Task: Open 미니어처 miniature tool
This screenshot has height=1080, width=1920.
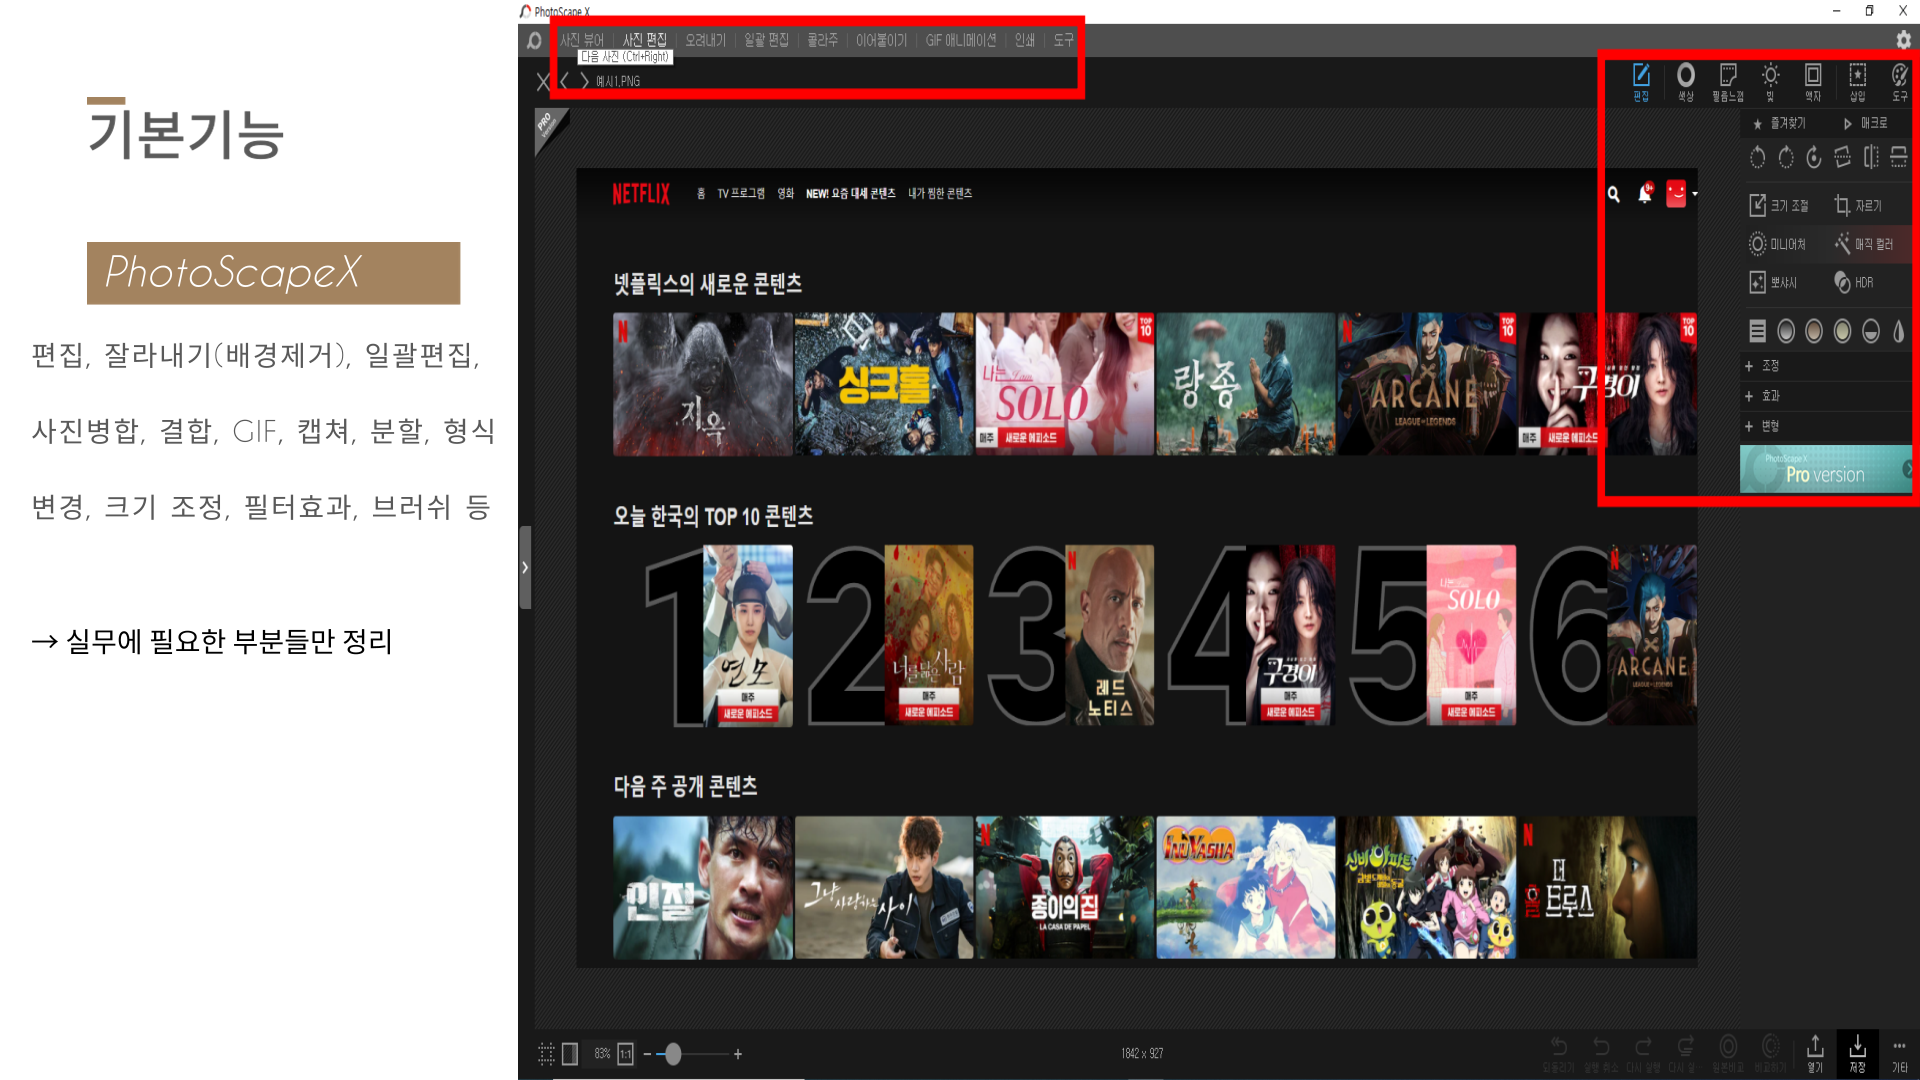Action: [1777, 244]
